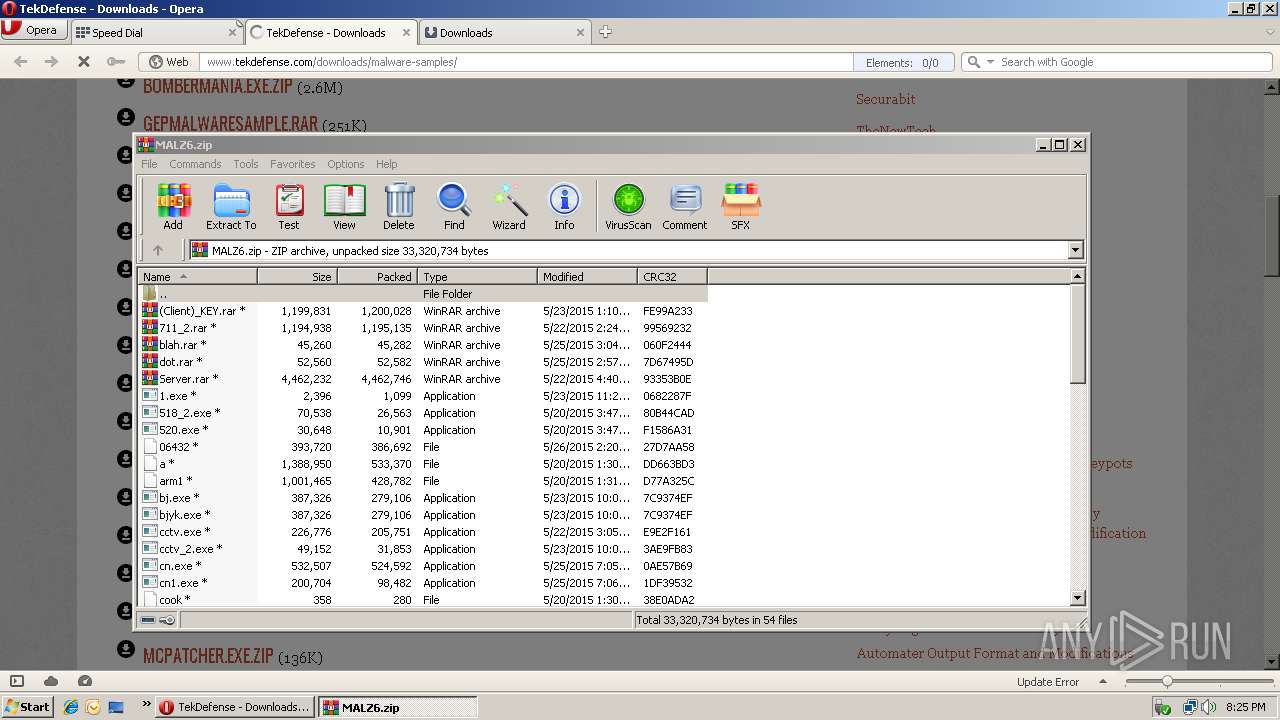Select the parent folder '..' row
Viewport: 1280px width, 720px height.
point(422,294)
